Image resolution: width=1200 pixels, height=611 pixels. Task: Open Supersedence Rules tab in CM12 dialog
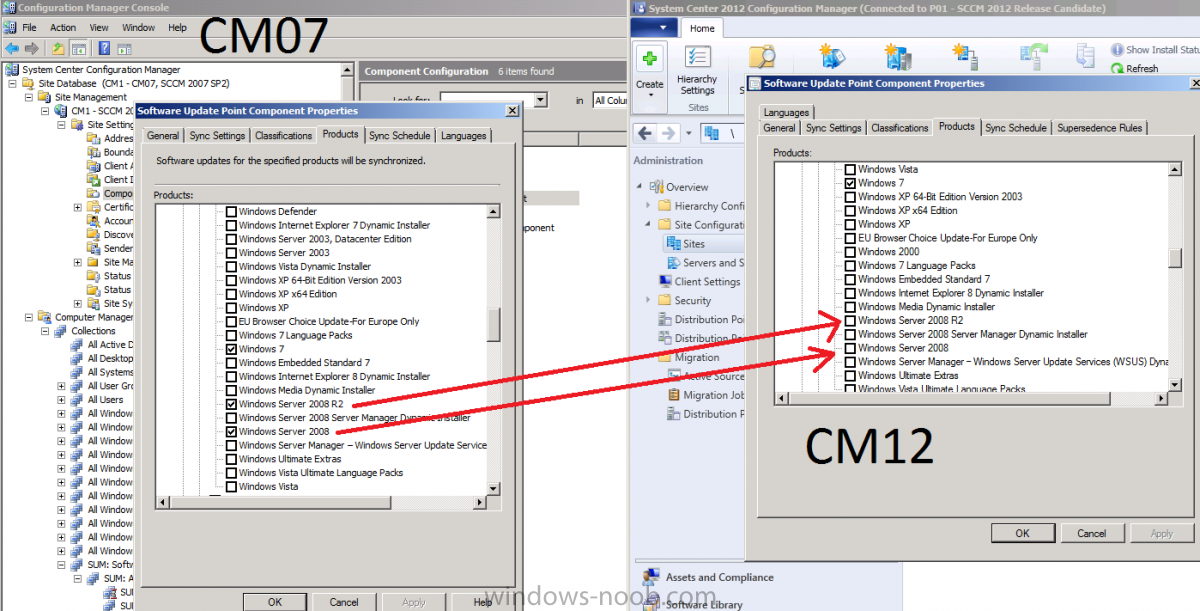pos(1100,128)
